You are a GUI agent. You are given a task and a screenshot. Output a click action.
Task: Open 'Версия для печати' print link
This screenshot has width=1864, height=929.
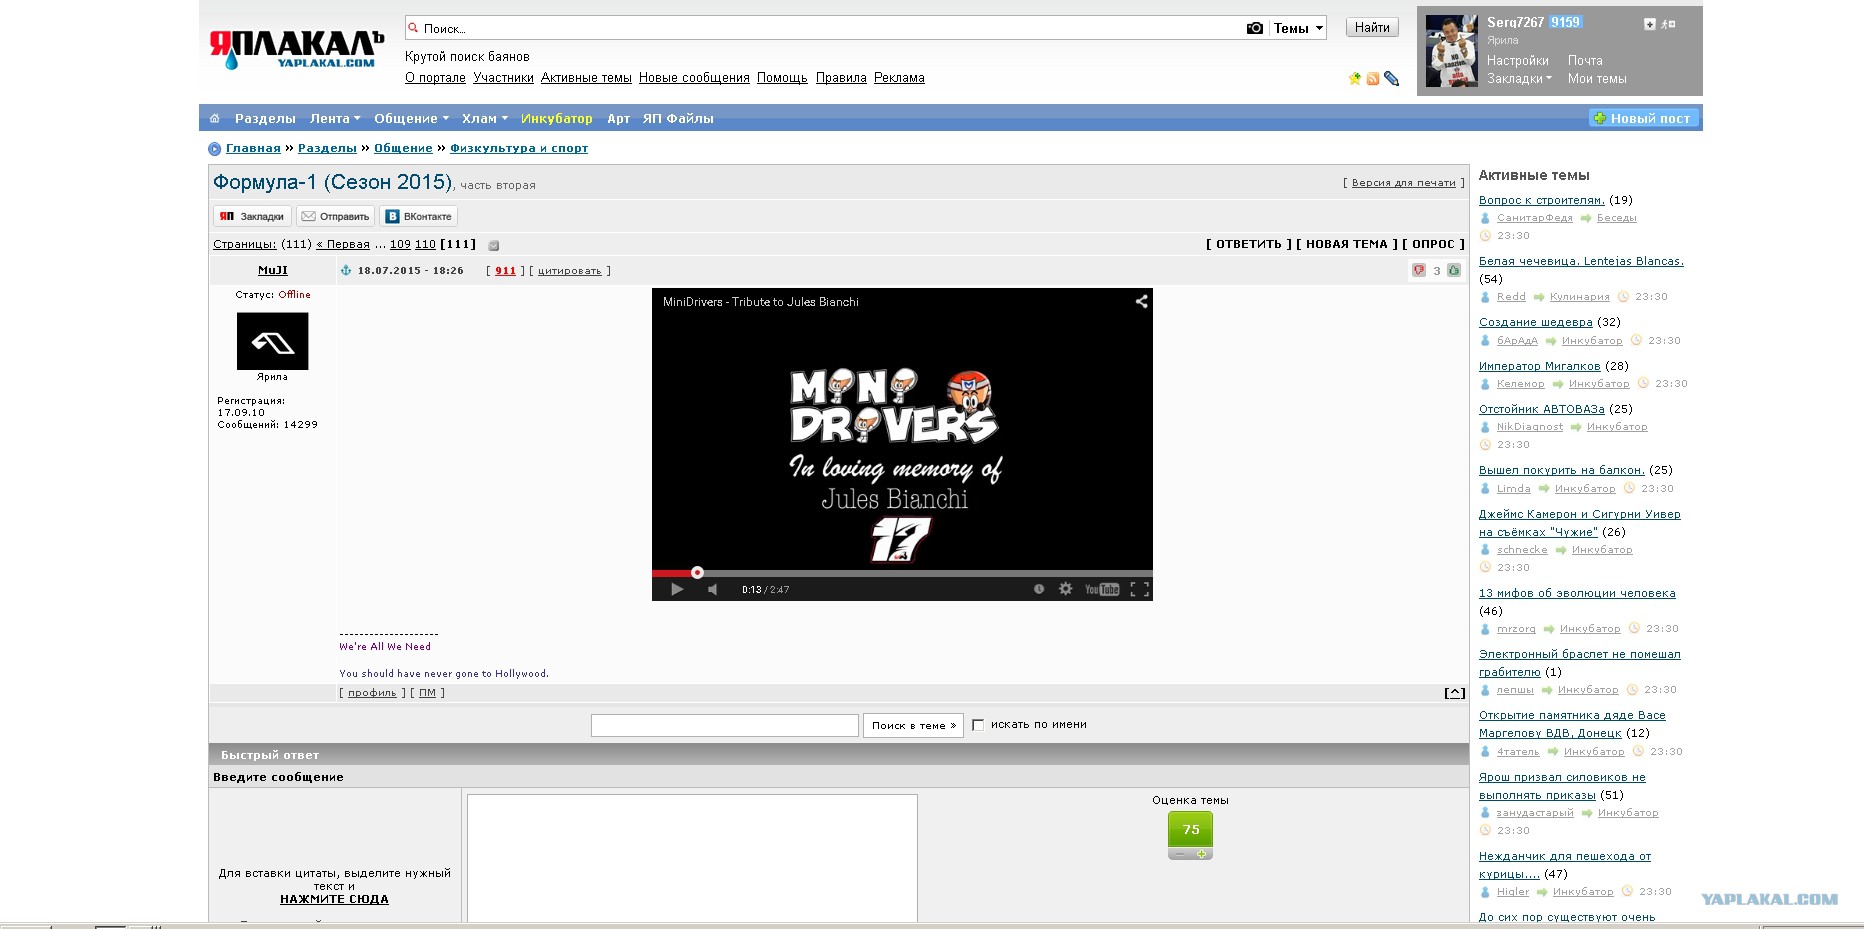(1404, 183)
